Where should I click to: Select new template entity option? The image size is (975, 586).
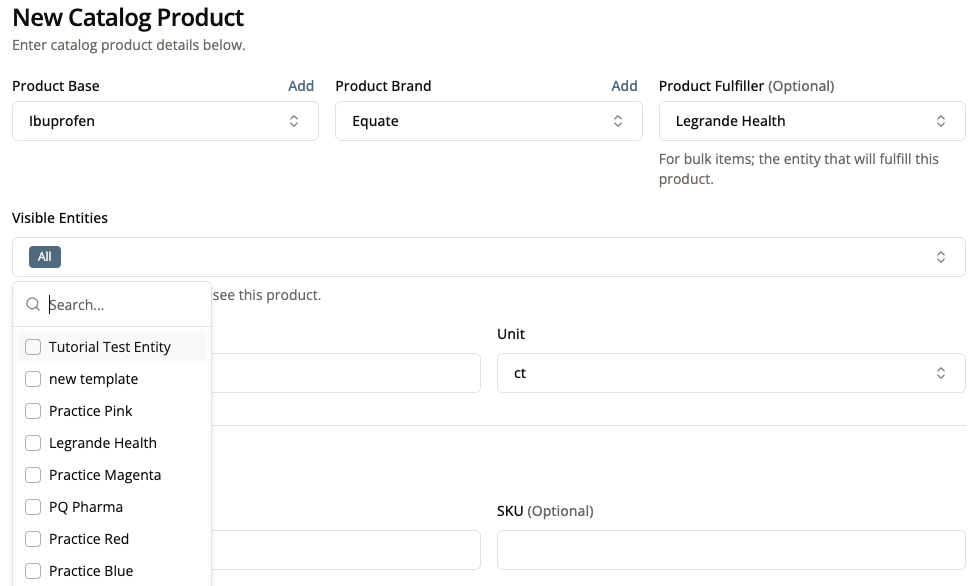94,379
